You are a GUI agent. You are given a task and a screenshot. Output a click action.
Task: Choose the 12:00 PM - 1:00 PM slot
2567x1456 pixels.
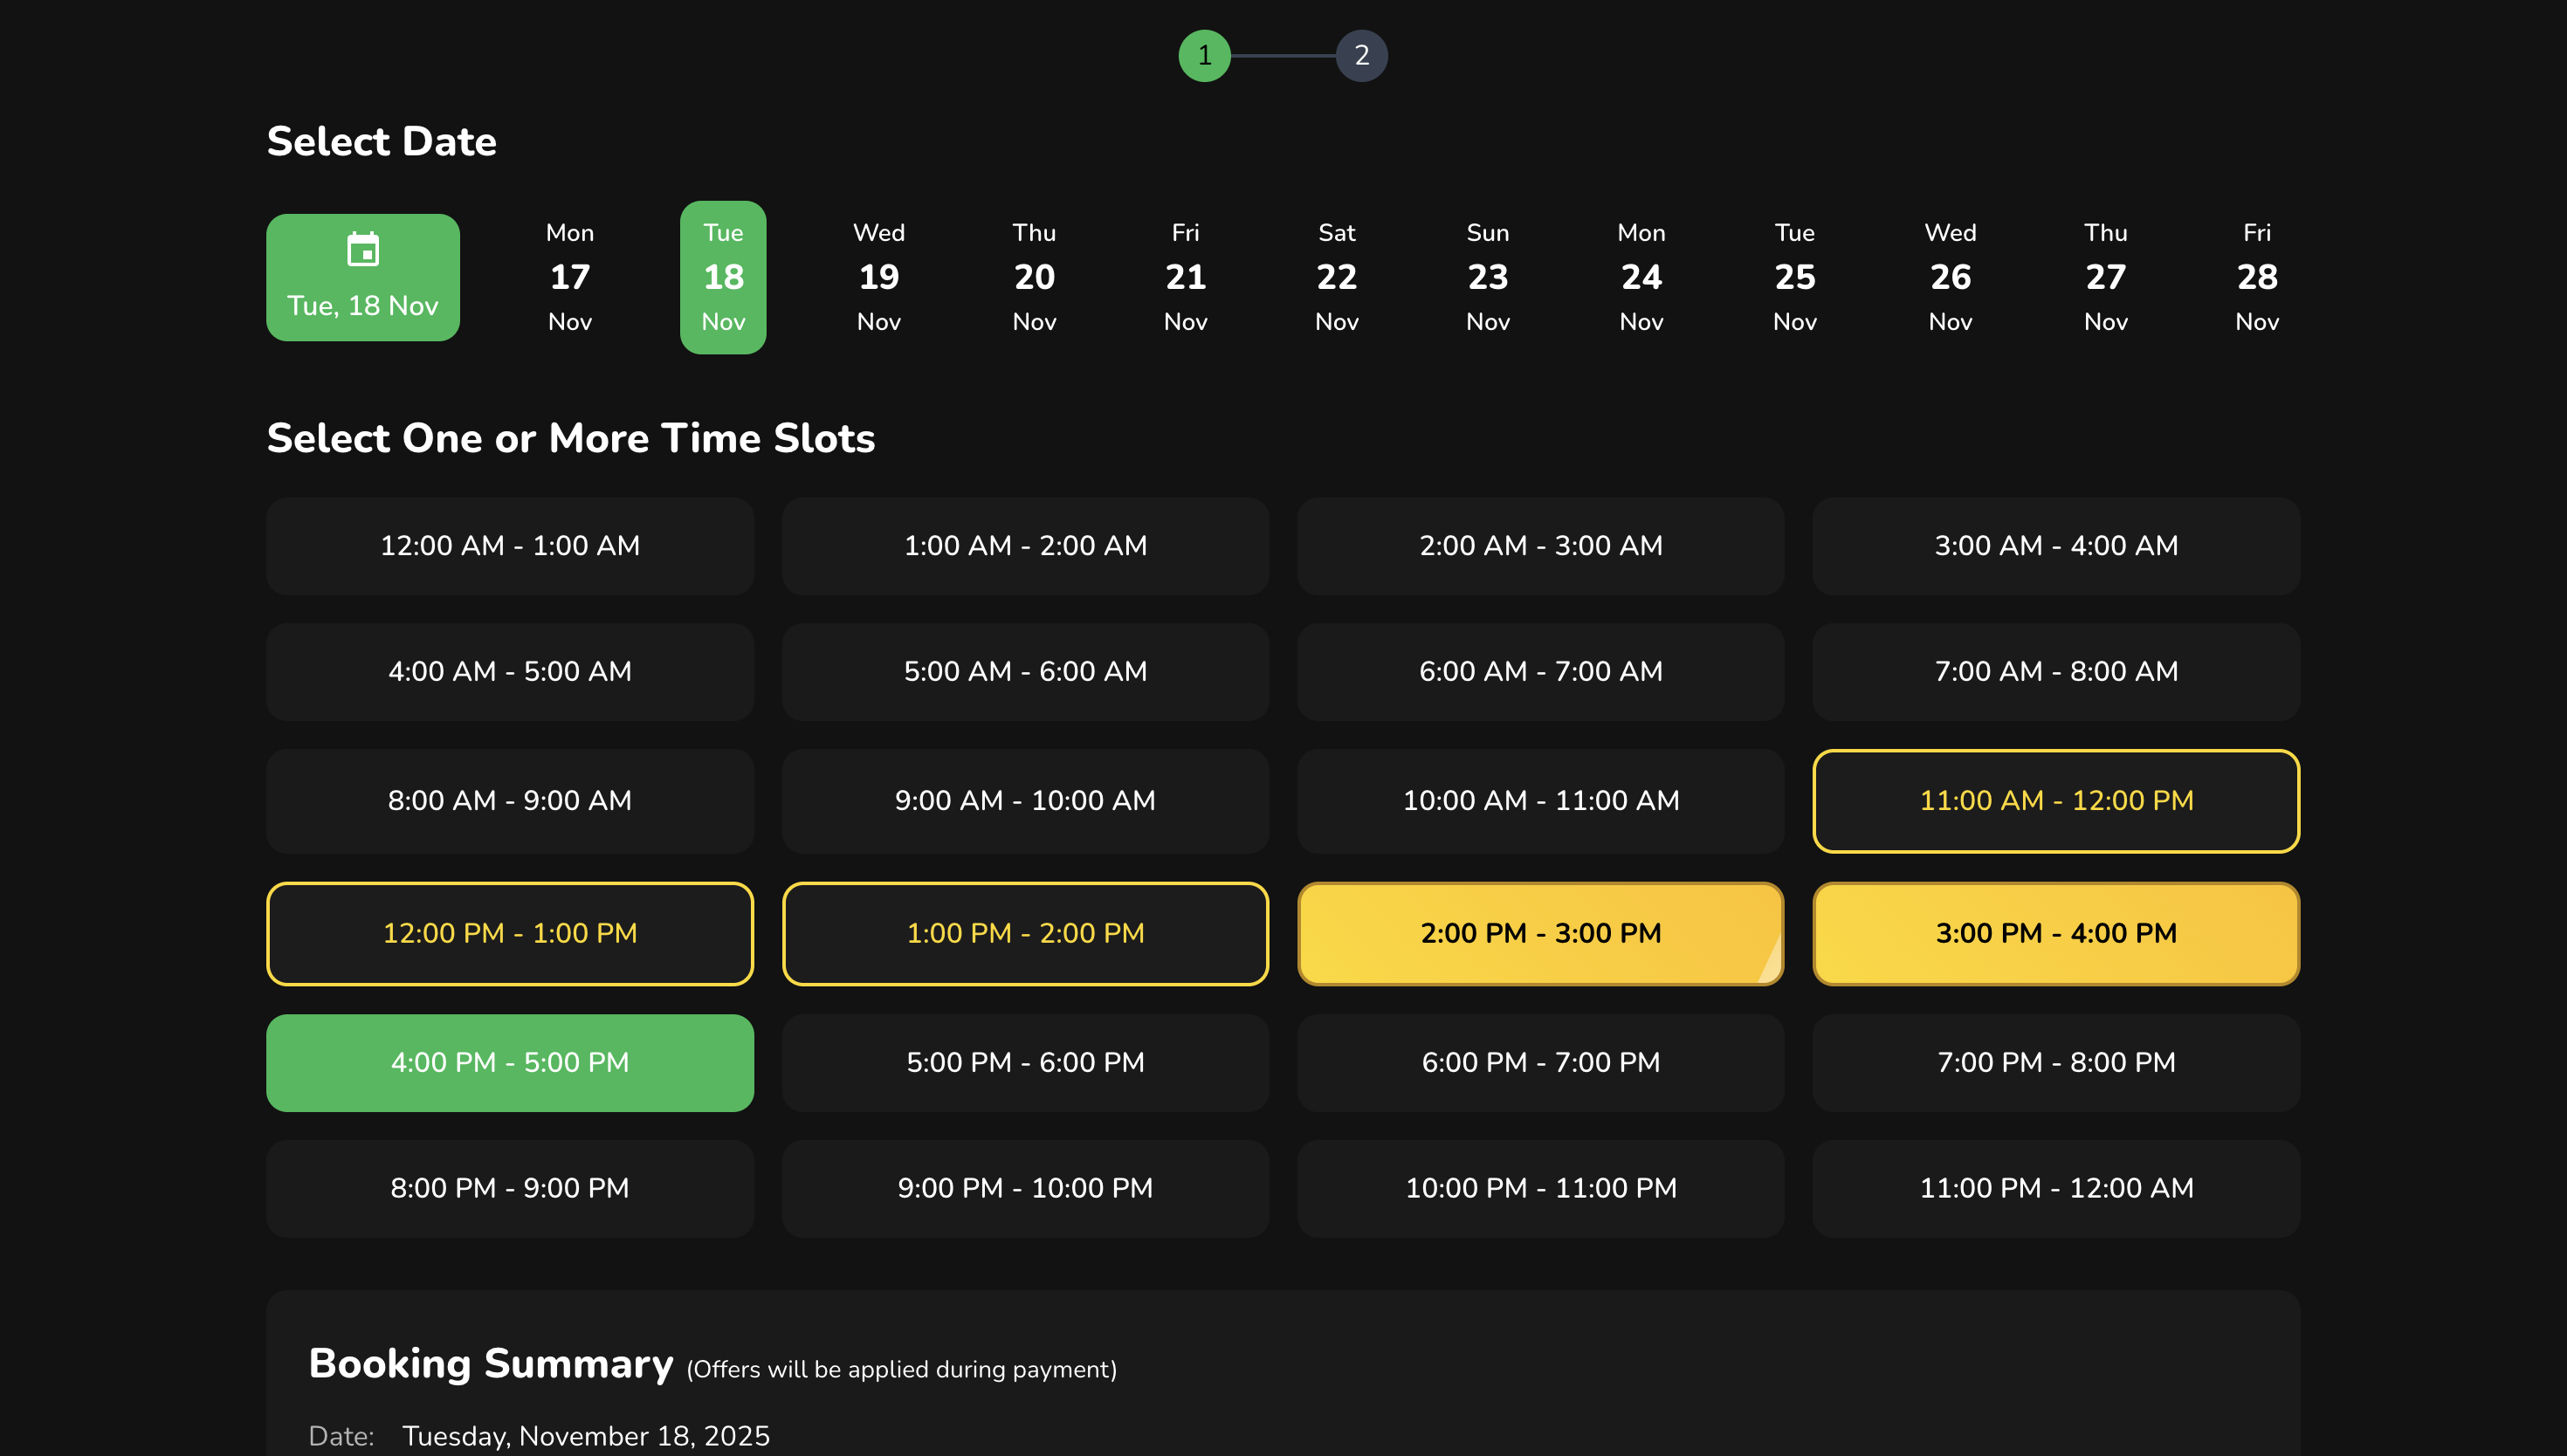coord(510,933)
